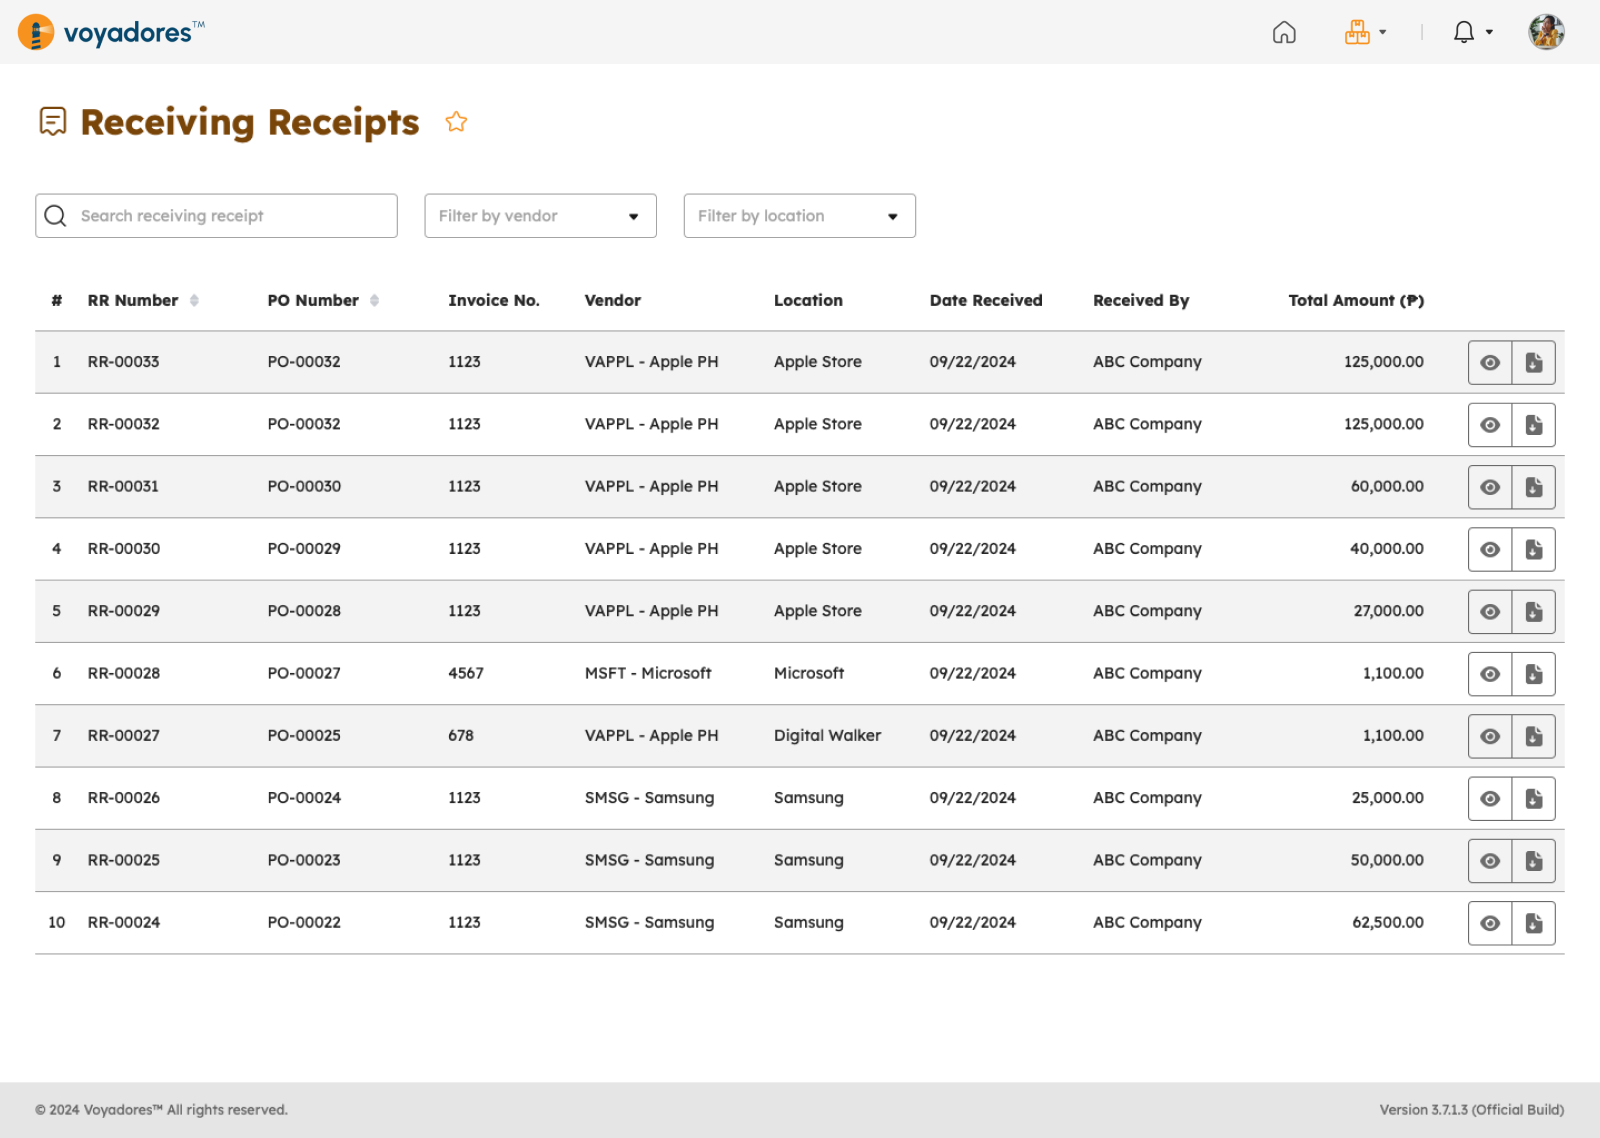1600x1138 pixels.
Task: Click the receipt icon beside page title
Action: [53, 122]
